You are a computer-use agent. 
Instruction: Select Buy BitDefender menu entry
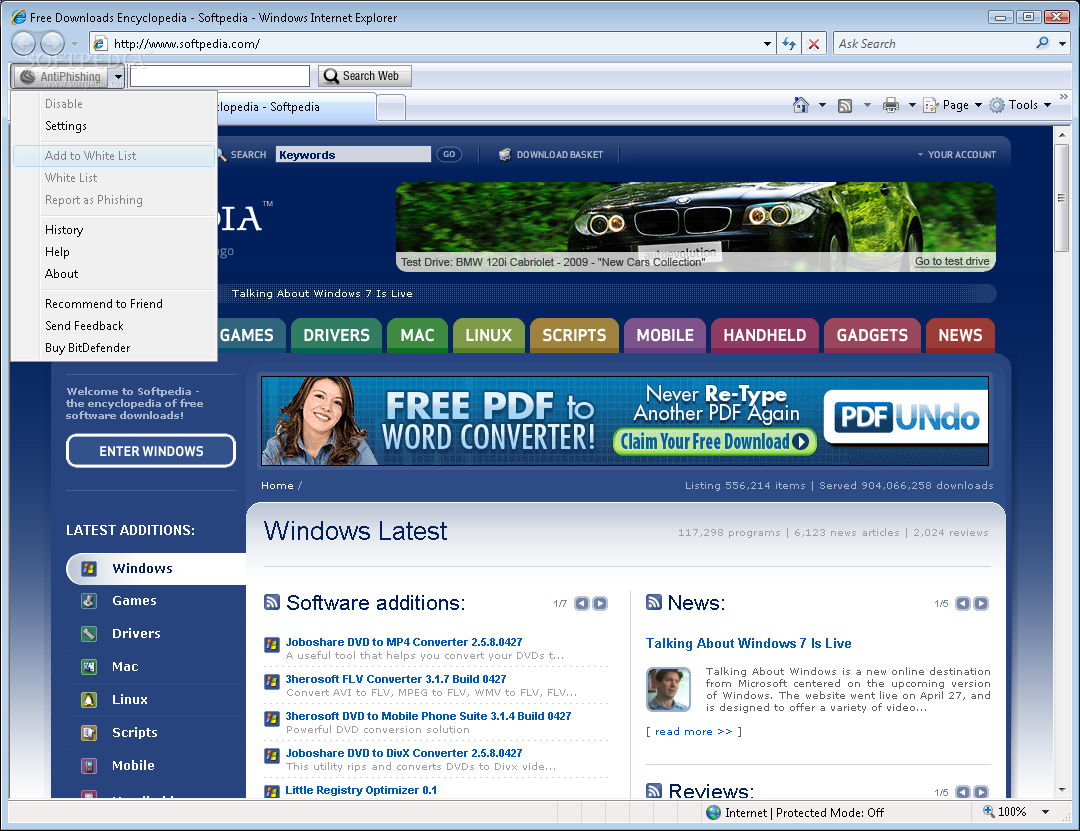coord(114,348)
